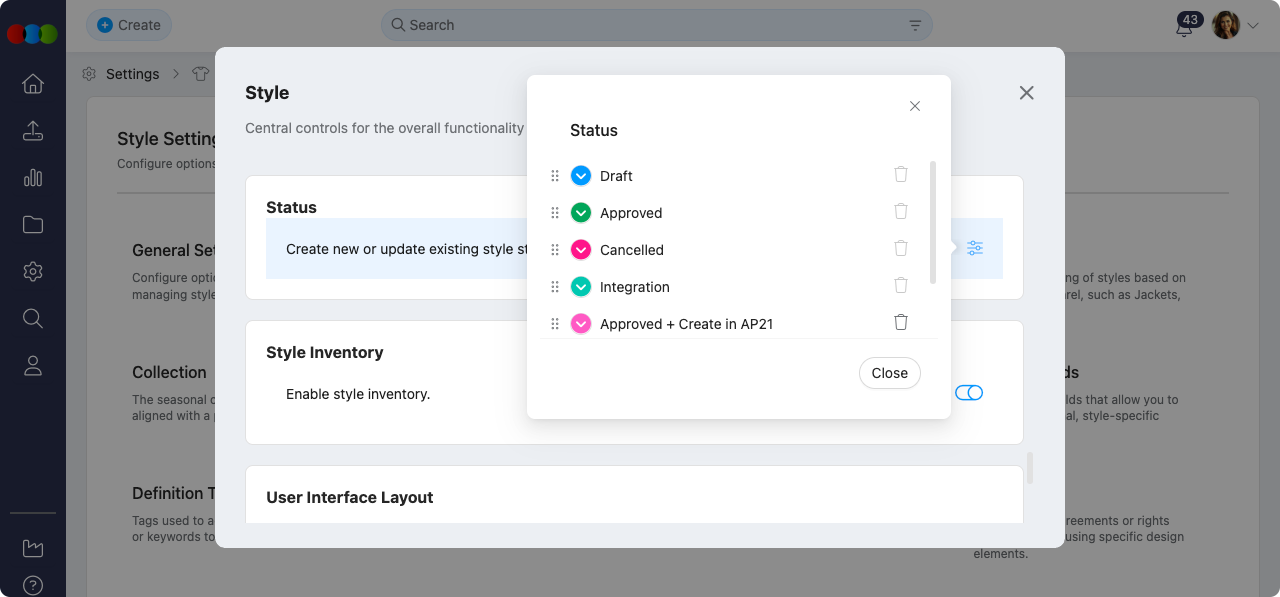The width and height of the screenshot is (1280, 597).
Task: Click the Cancelled status pink color circle
Action: (x=581, y=250)
